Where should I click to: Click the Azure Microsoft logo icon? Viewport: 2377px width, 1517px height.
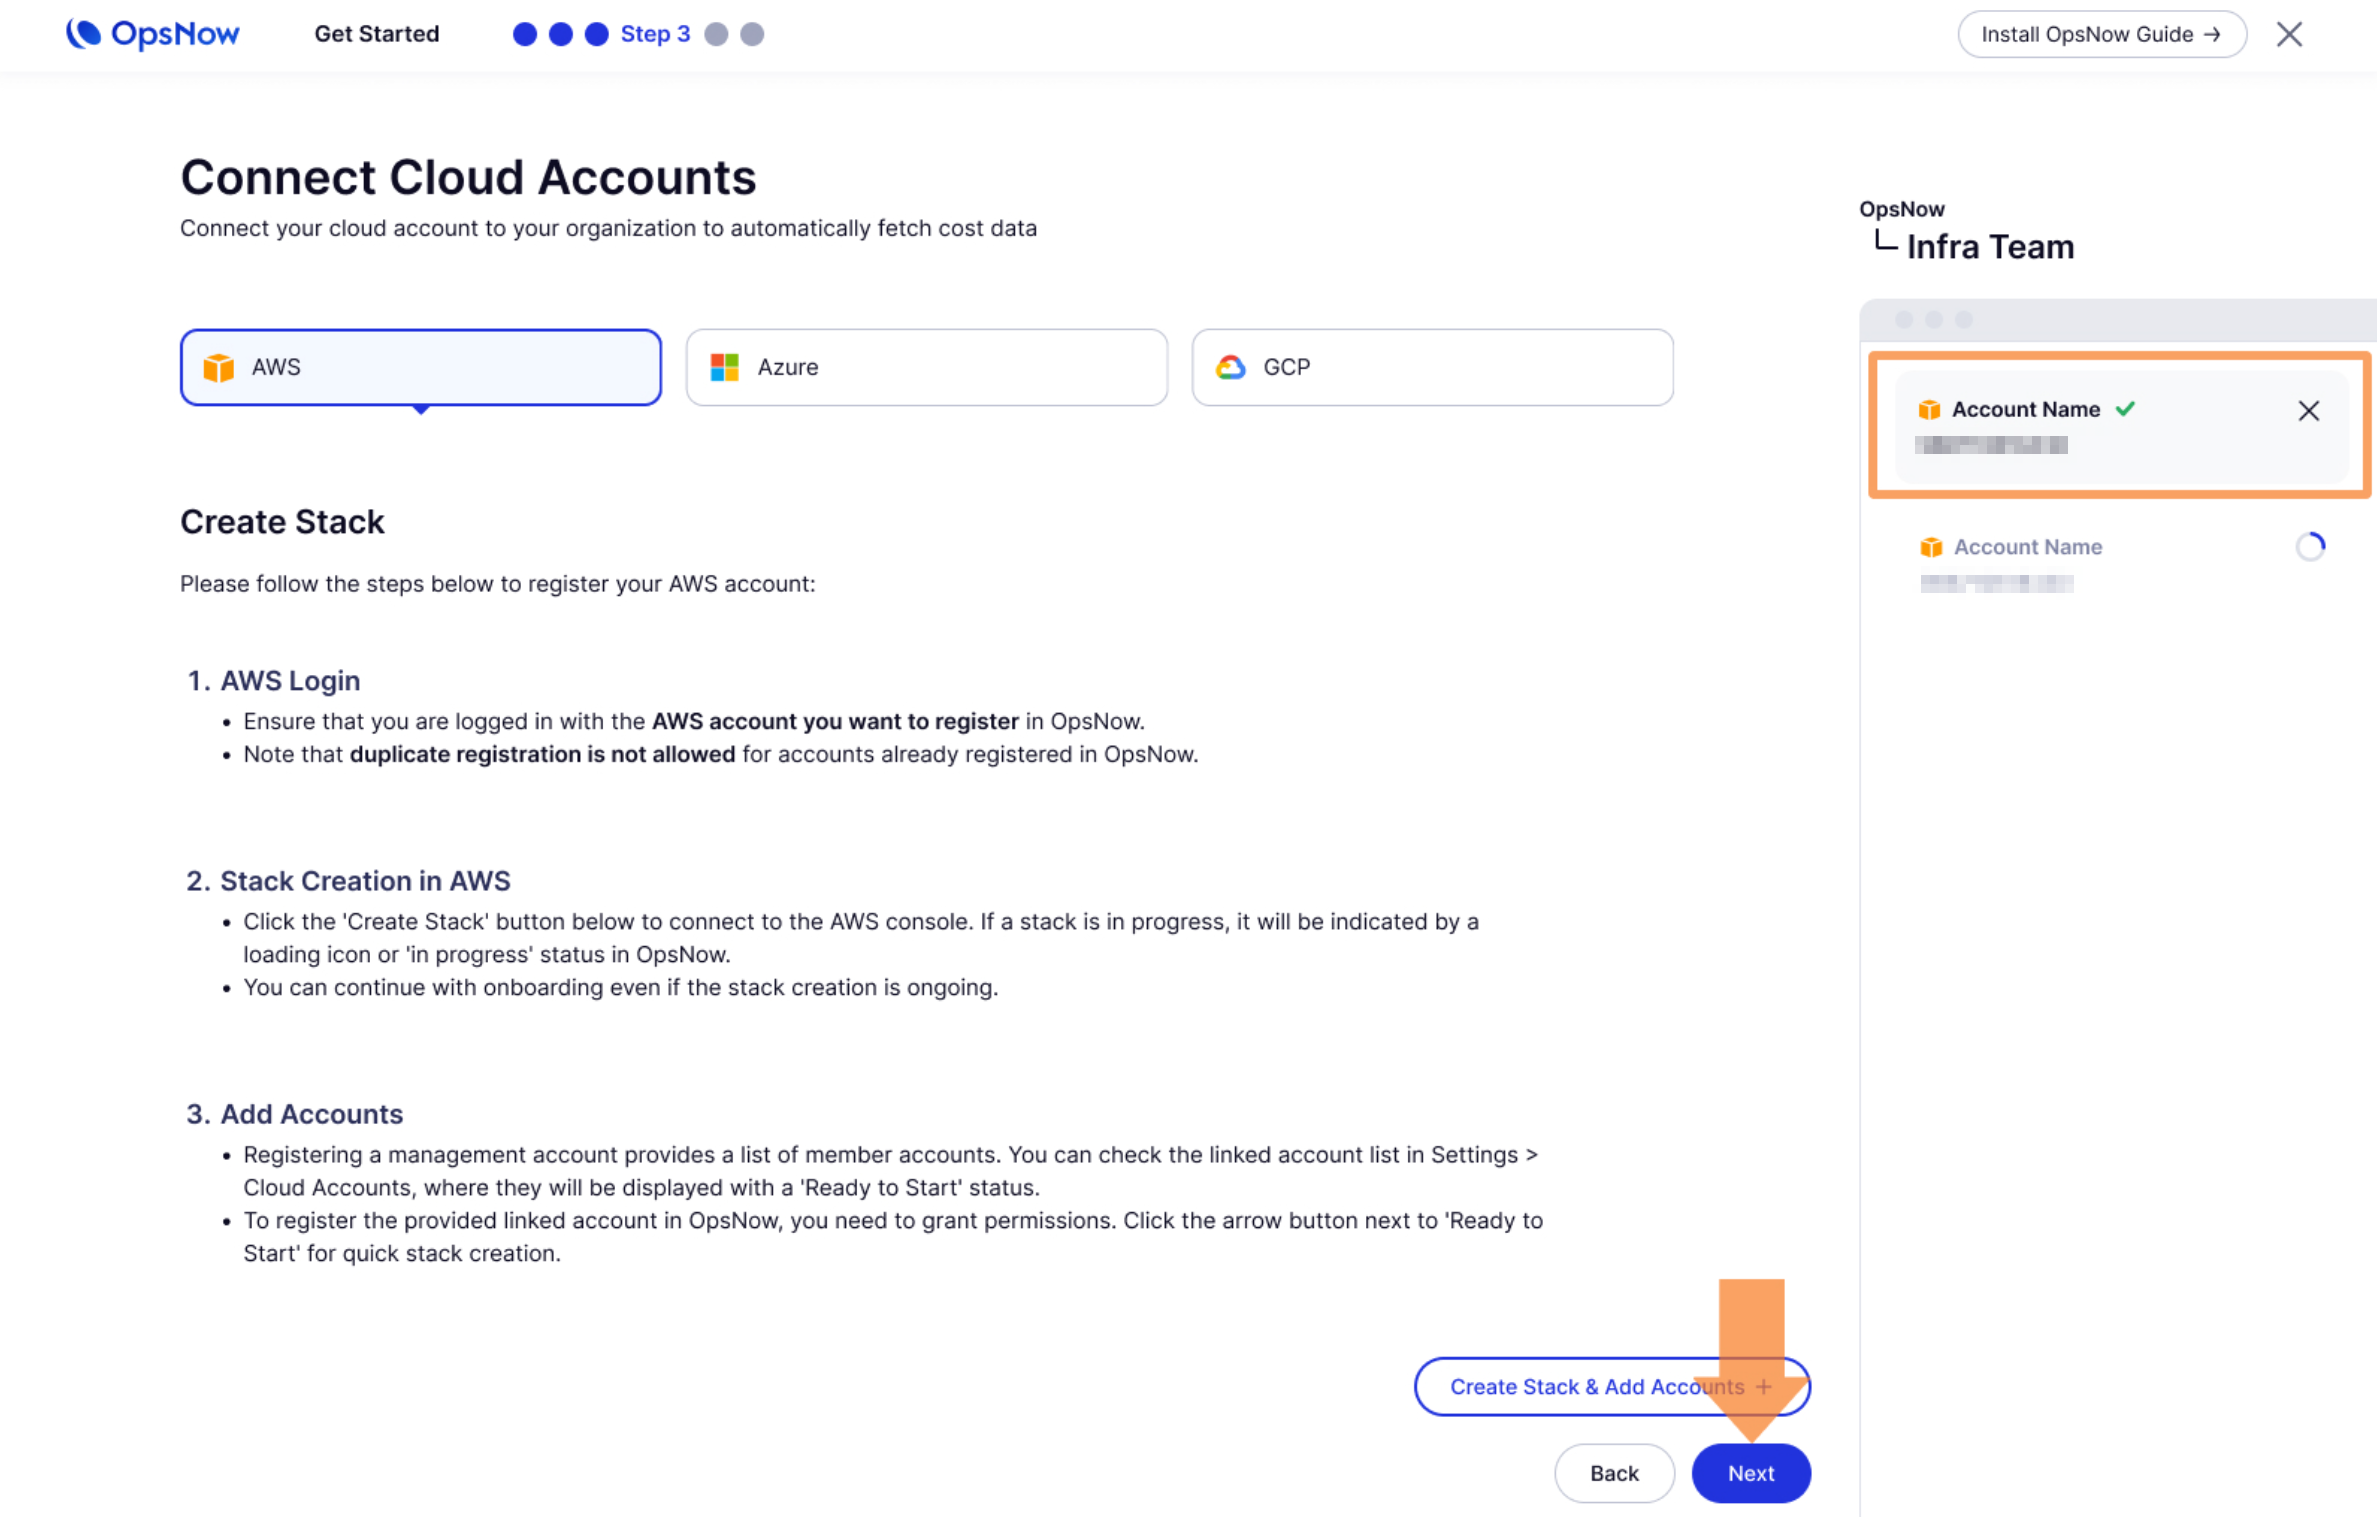[x=724, y=367]
